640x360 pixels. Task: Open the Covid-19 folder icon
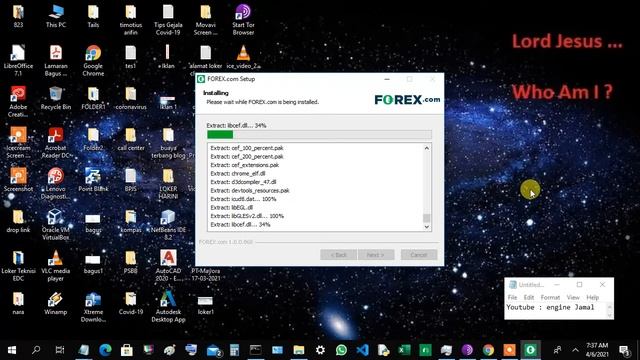131,303
